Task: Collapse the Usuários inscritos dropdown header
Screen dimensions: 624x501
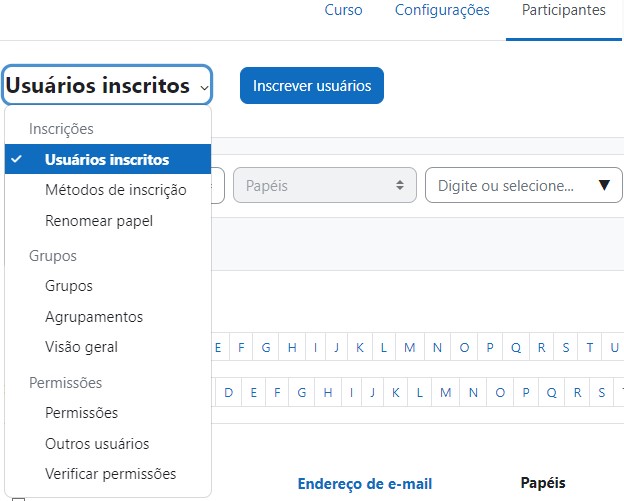Action: (x=107, y=86)
